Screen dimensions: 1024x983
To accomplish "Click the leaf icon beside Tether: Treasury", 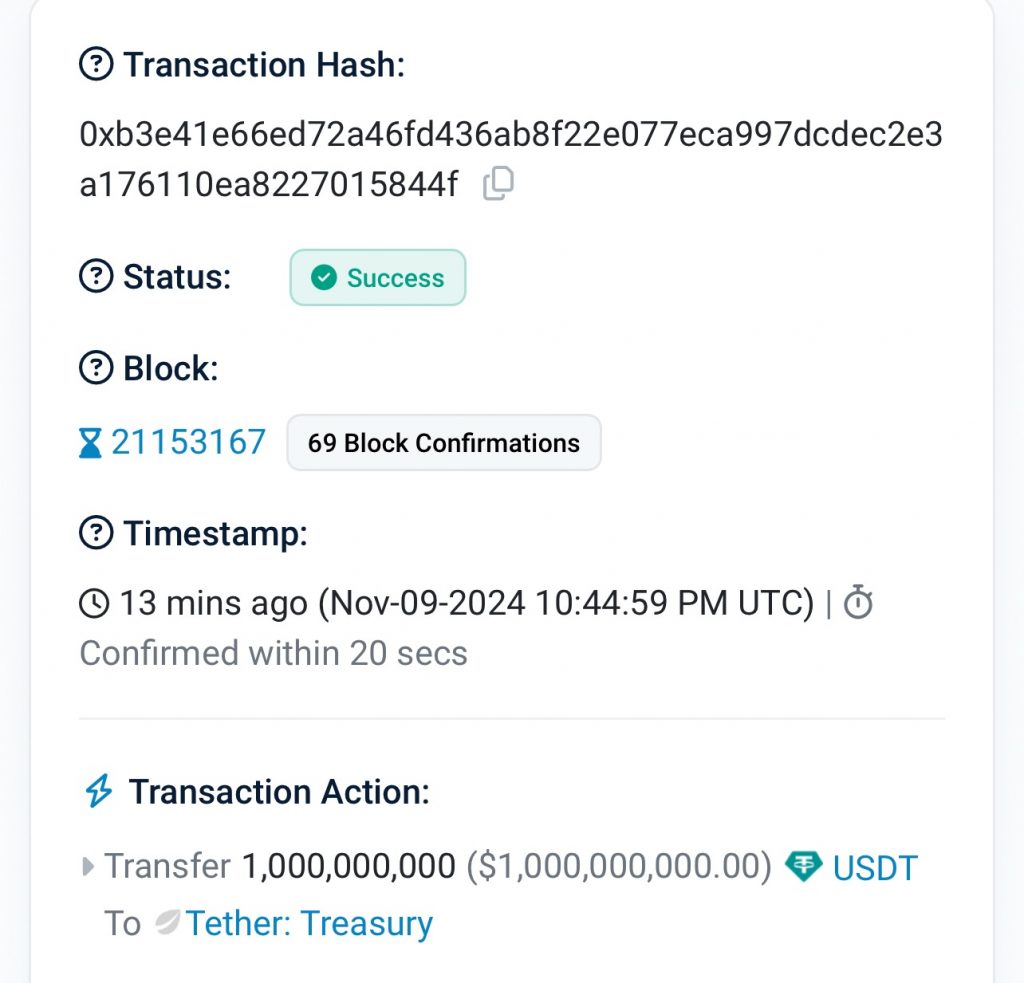I will tap(167, 923).
